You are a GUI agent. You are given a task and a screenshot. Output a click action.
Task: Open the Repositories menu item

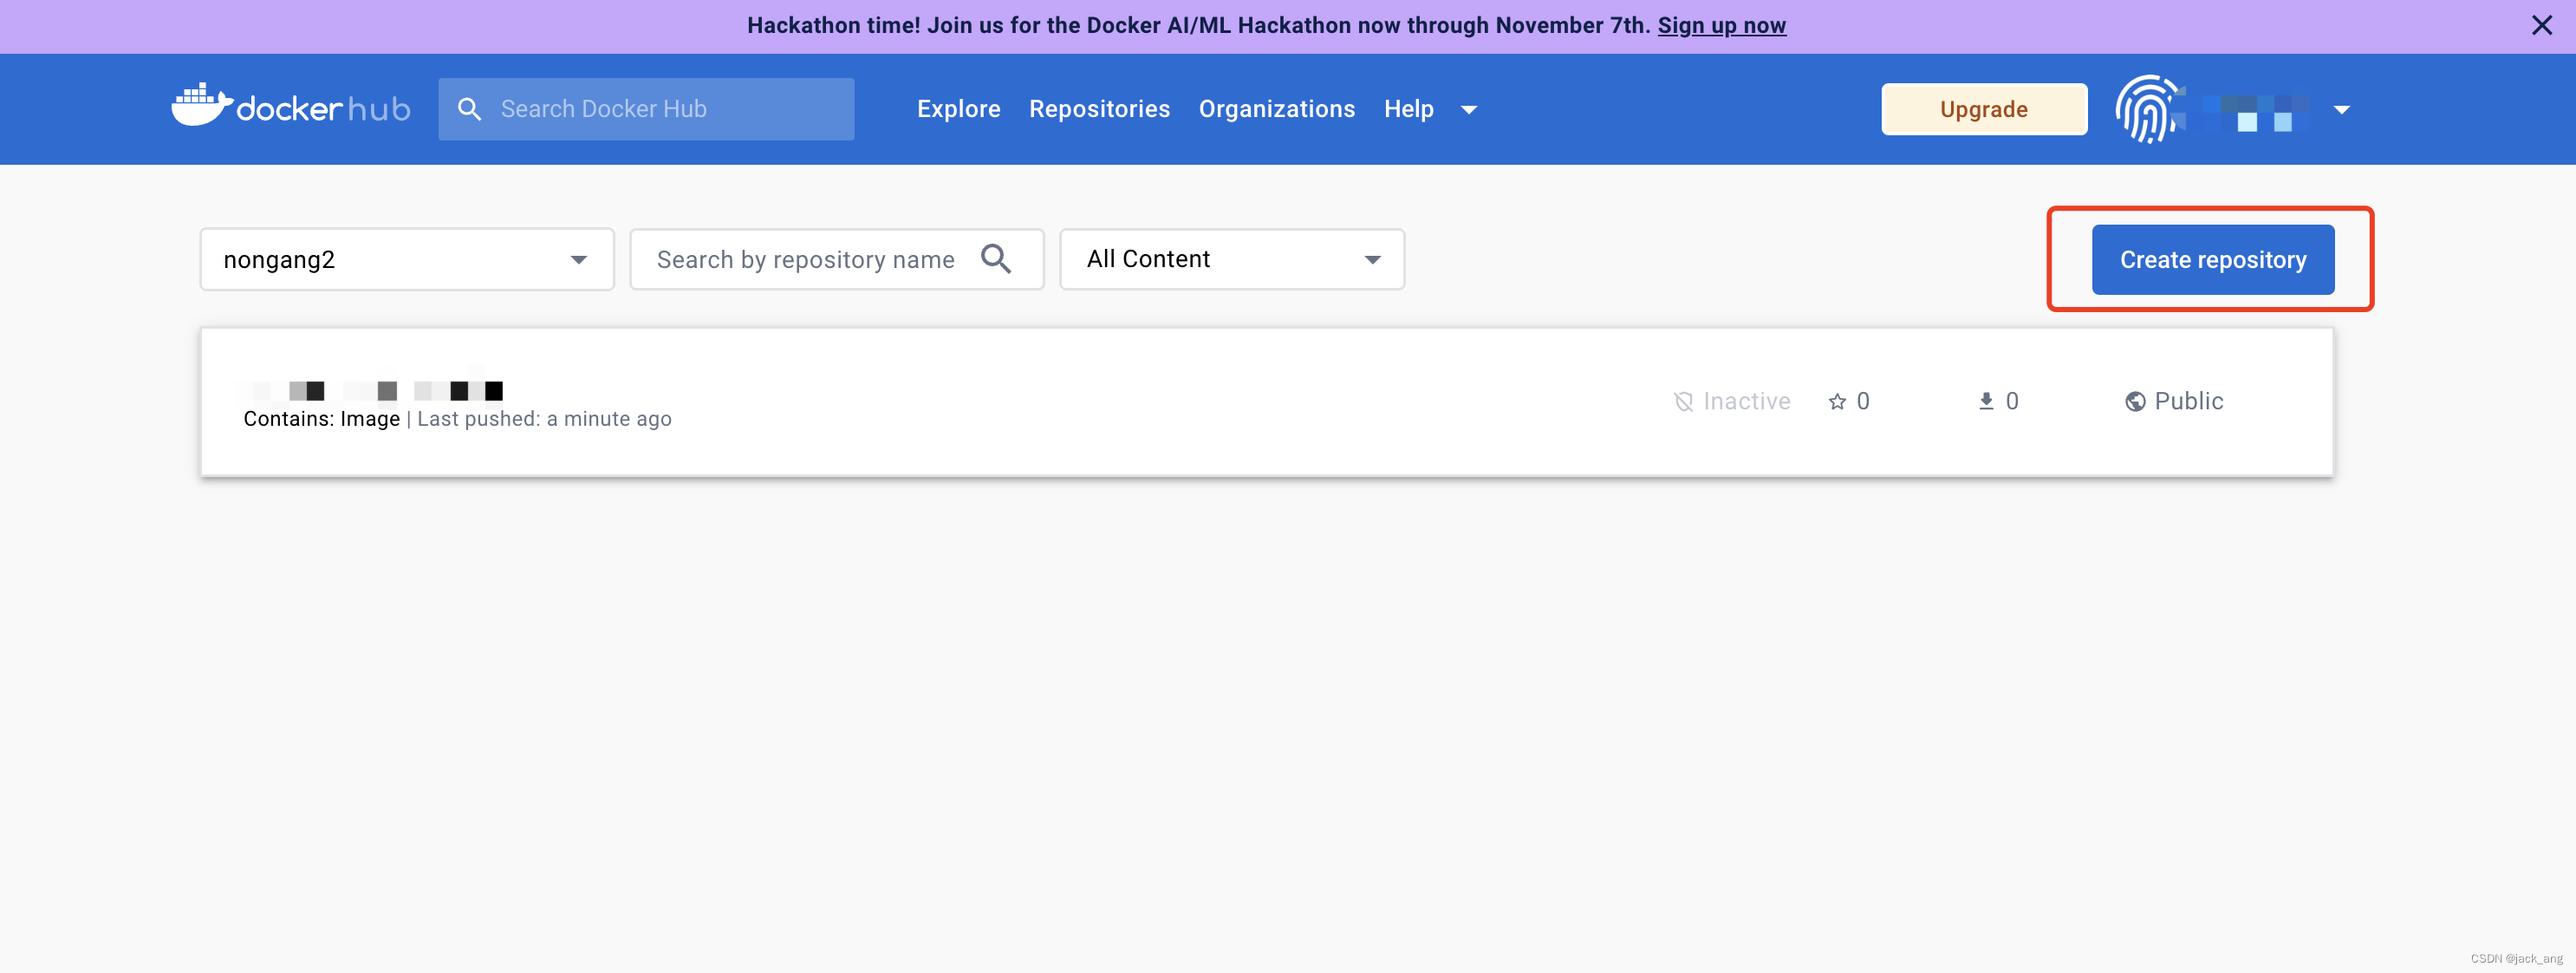tap(1099, 109)
